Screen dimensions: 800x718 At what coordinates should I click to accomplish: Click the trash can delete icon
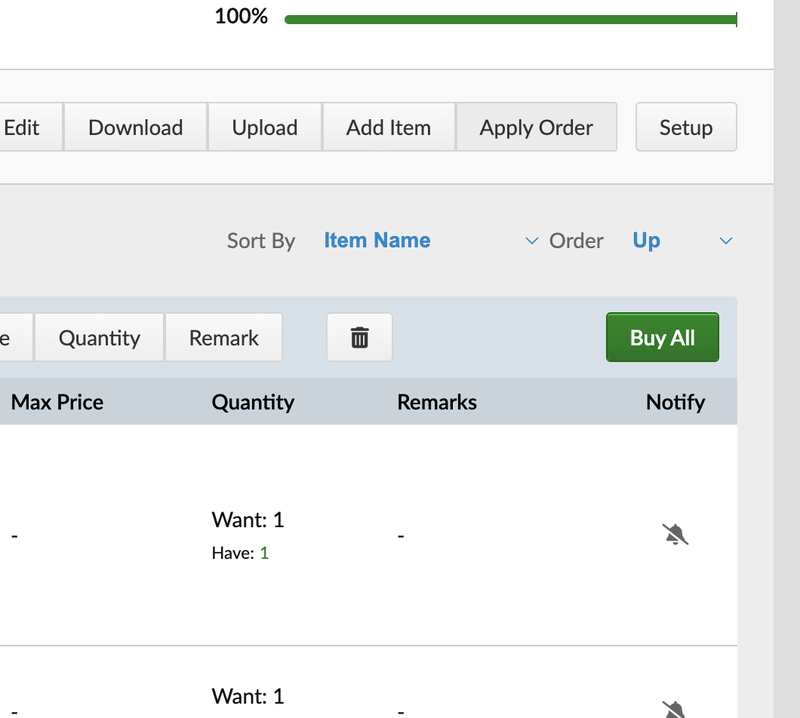point(359,338)
